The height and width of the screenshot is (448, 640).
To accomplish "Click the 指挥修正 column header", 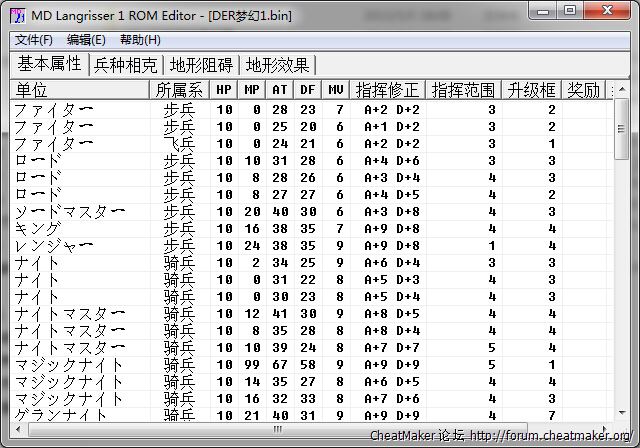I will 388,90.
